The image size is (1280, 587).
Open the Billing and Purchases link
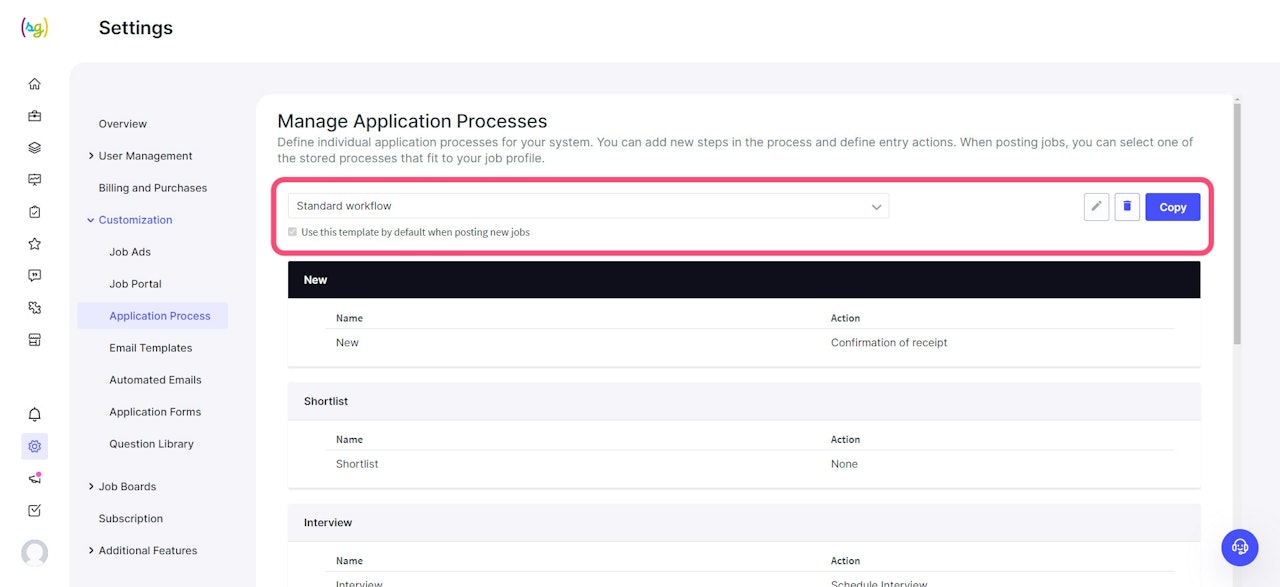tap(153, 188)
